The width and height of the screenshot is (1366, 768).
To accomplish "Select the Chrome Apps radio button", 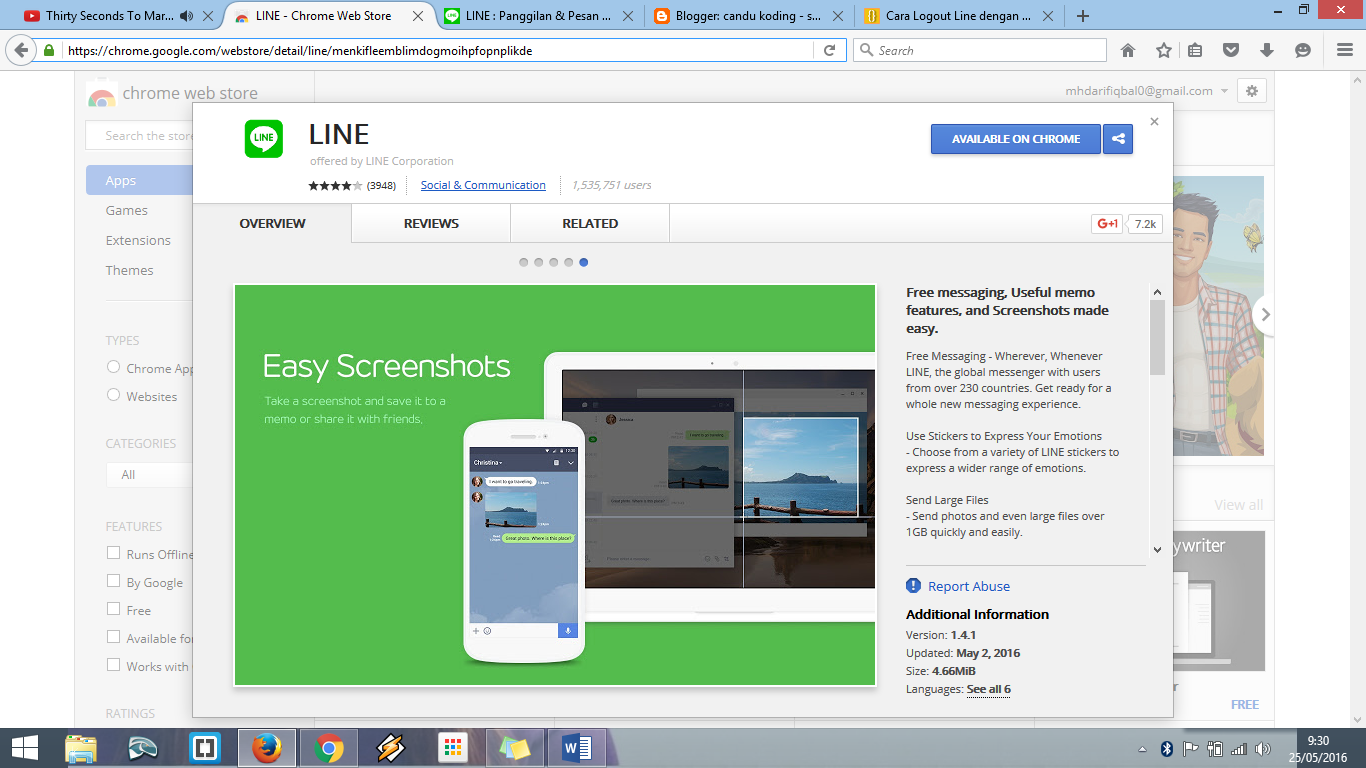I will tap(113, 367).
